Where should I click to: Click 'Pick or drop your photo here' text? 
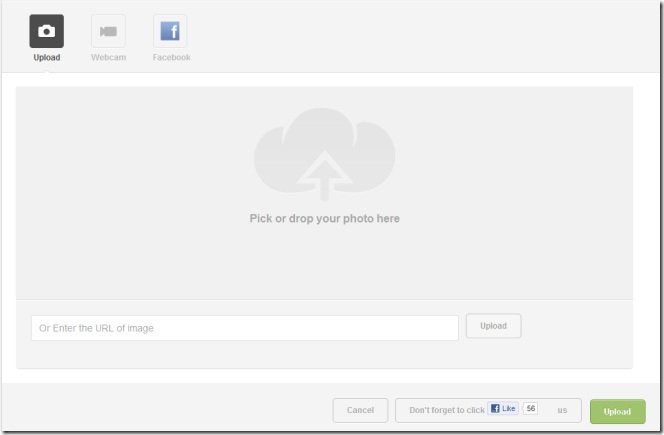(x=324, y=219)
